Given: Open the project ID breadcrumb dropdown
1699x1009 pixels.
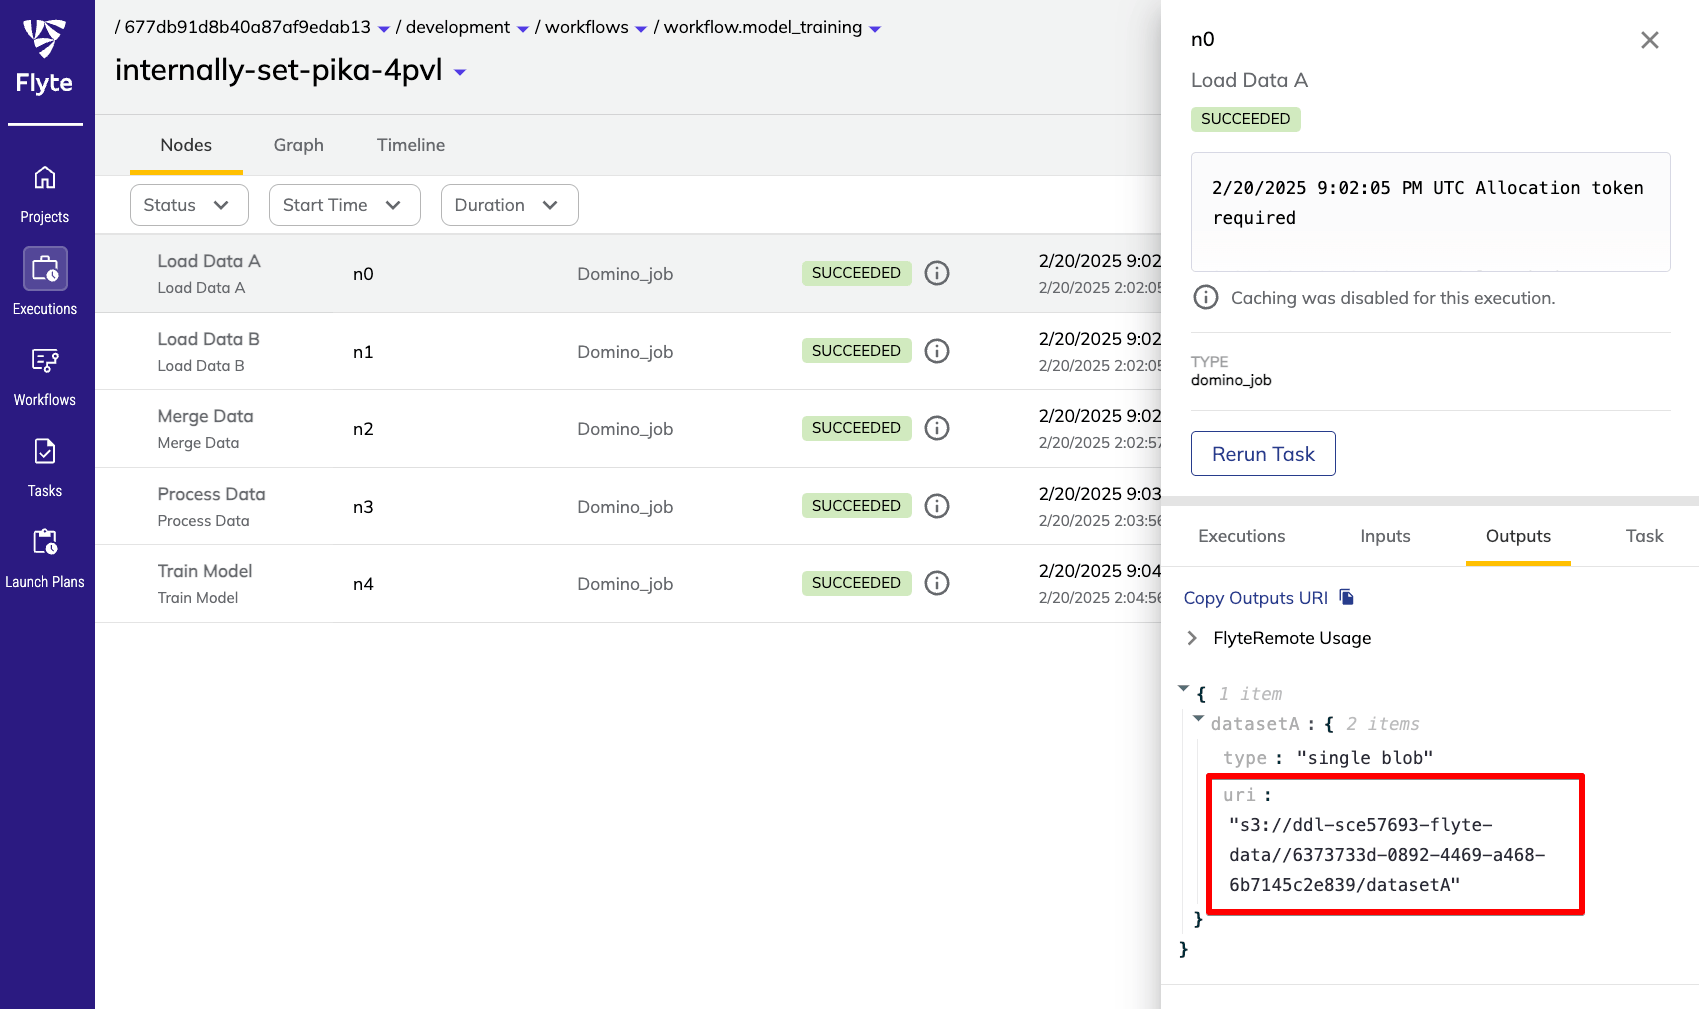Looking at the screenshot, I should [x=384, y=29].
